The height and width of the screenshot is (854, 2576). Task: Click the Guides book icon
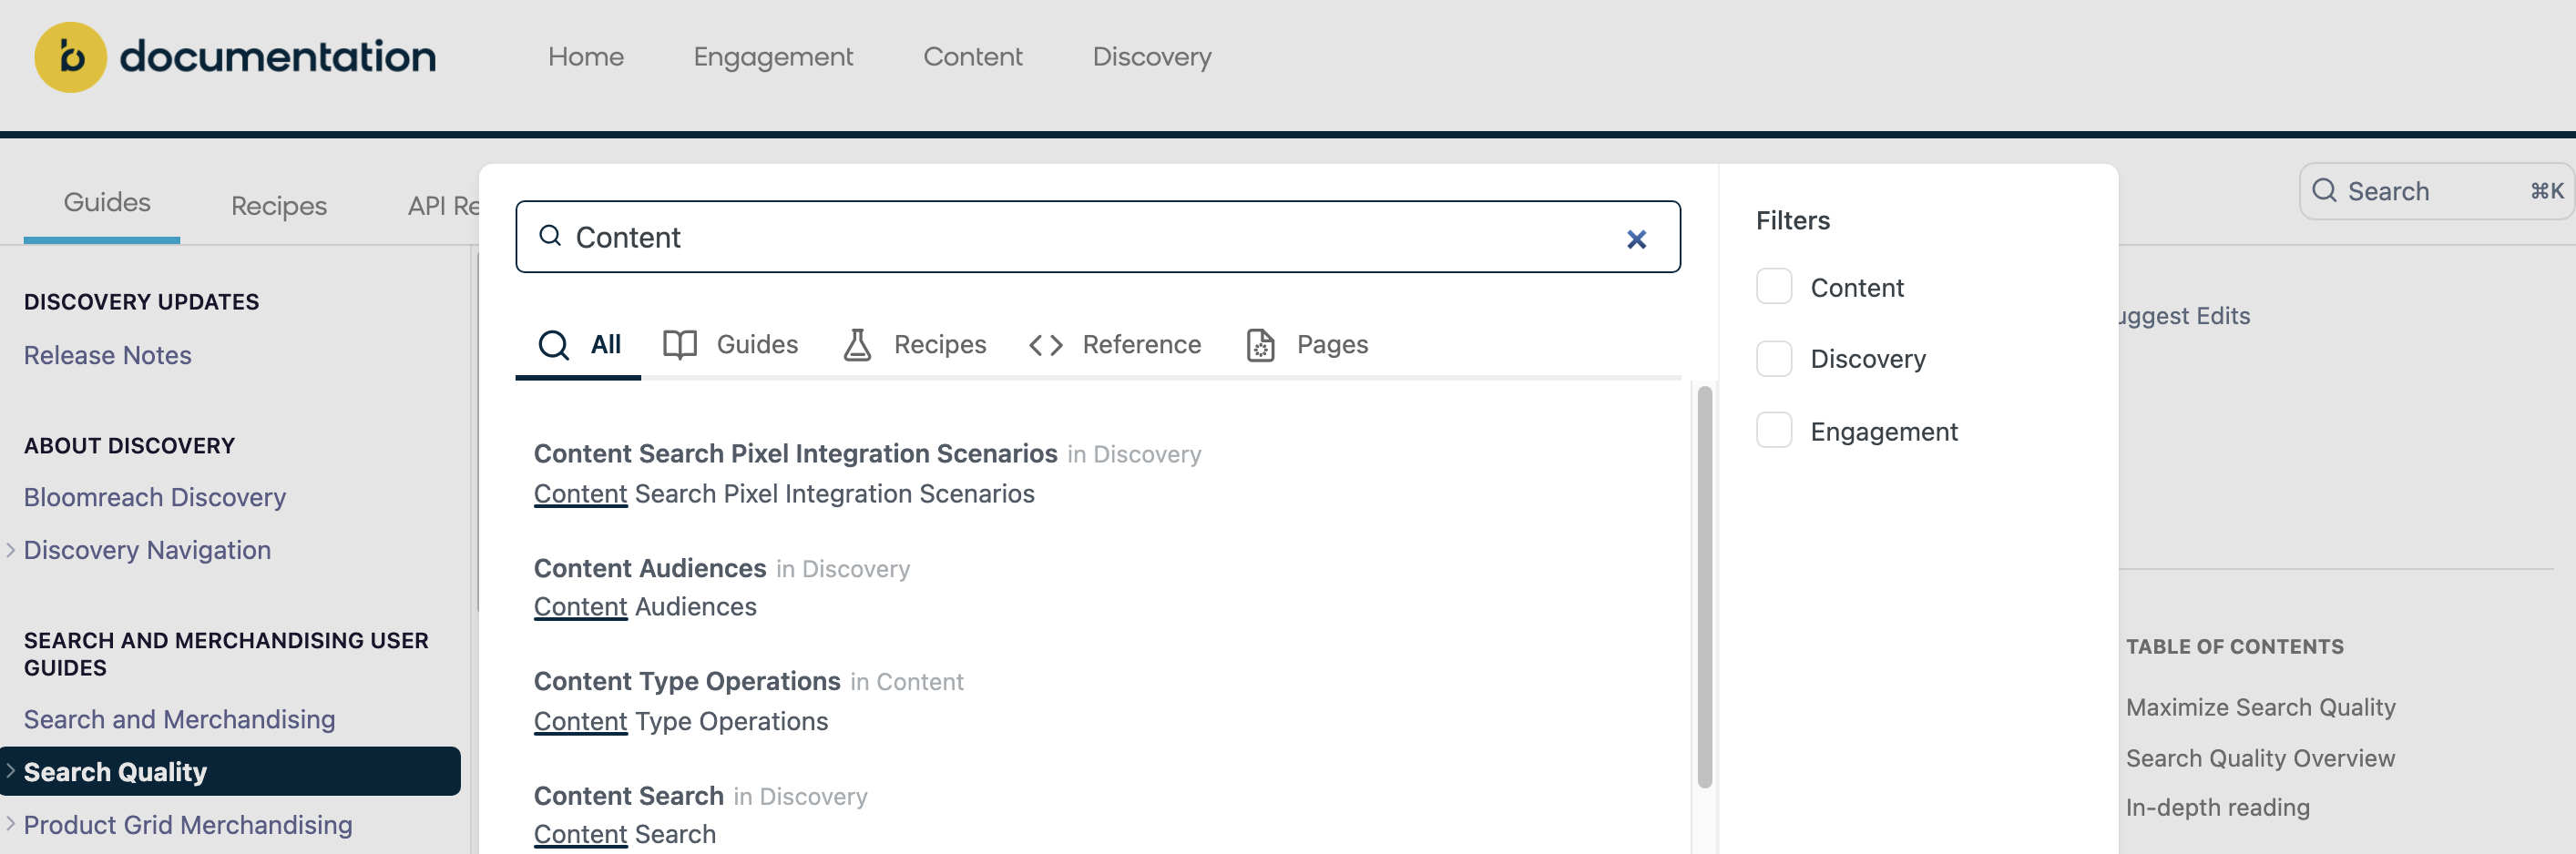click(680, 345)
